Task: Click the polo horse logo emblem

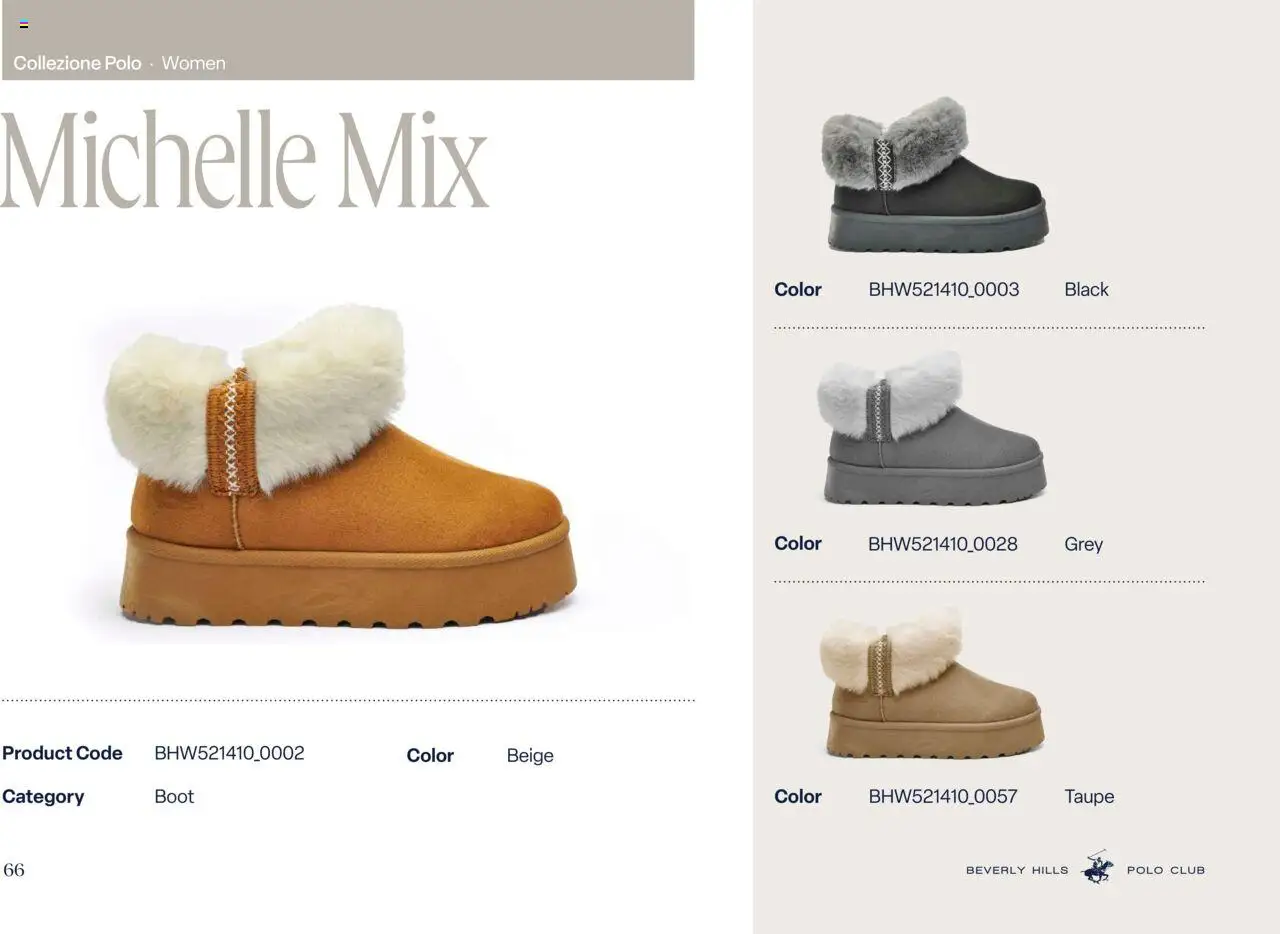Action: click(1098, 868)
